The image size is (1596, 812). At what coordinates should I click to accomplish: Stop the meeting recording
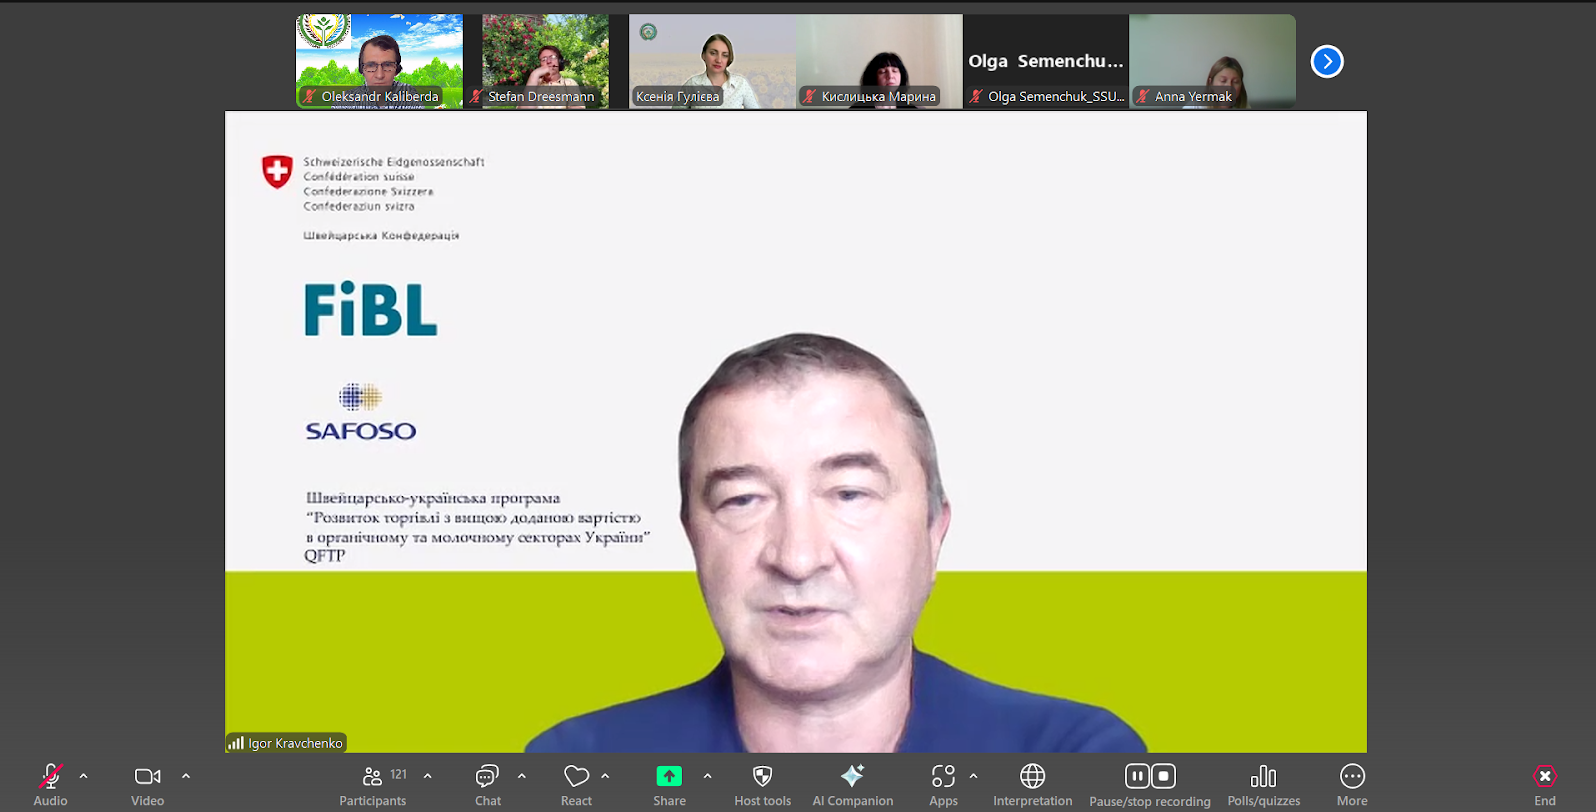(1163, 776)
